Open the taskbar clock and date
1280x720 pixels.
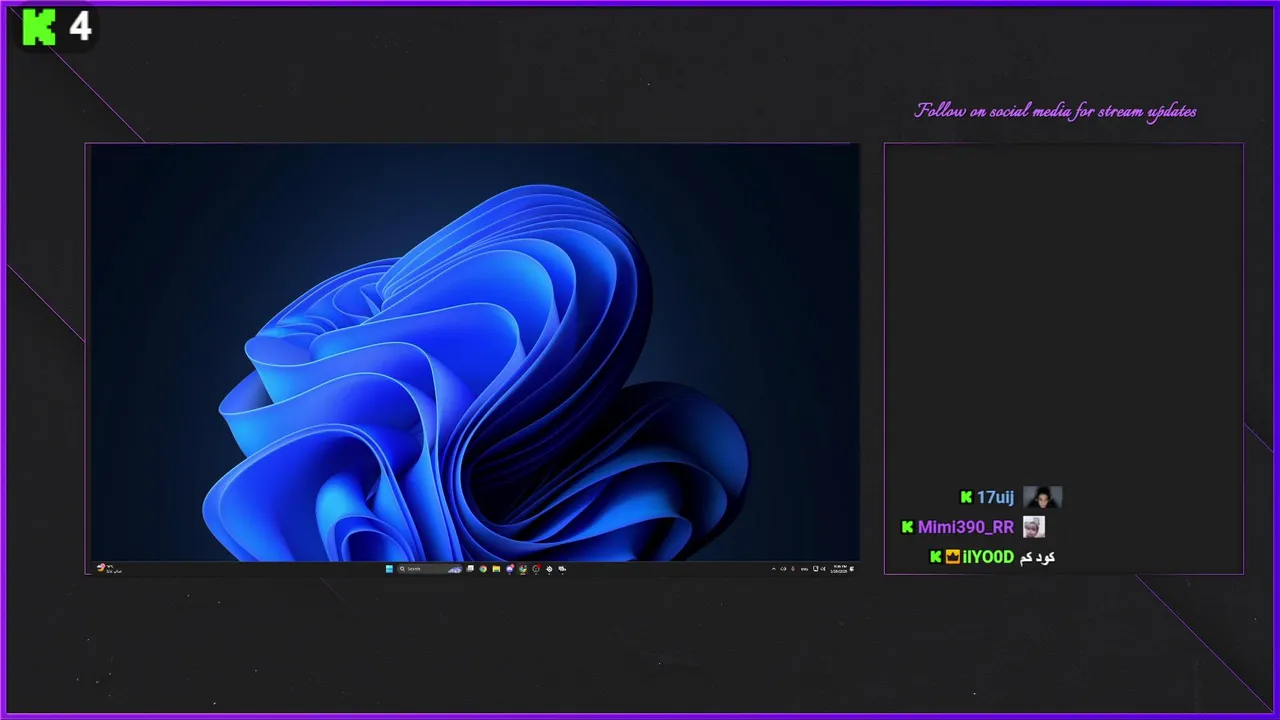[x=839, y=569]
